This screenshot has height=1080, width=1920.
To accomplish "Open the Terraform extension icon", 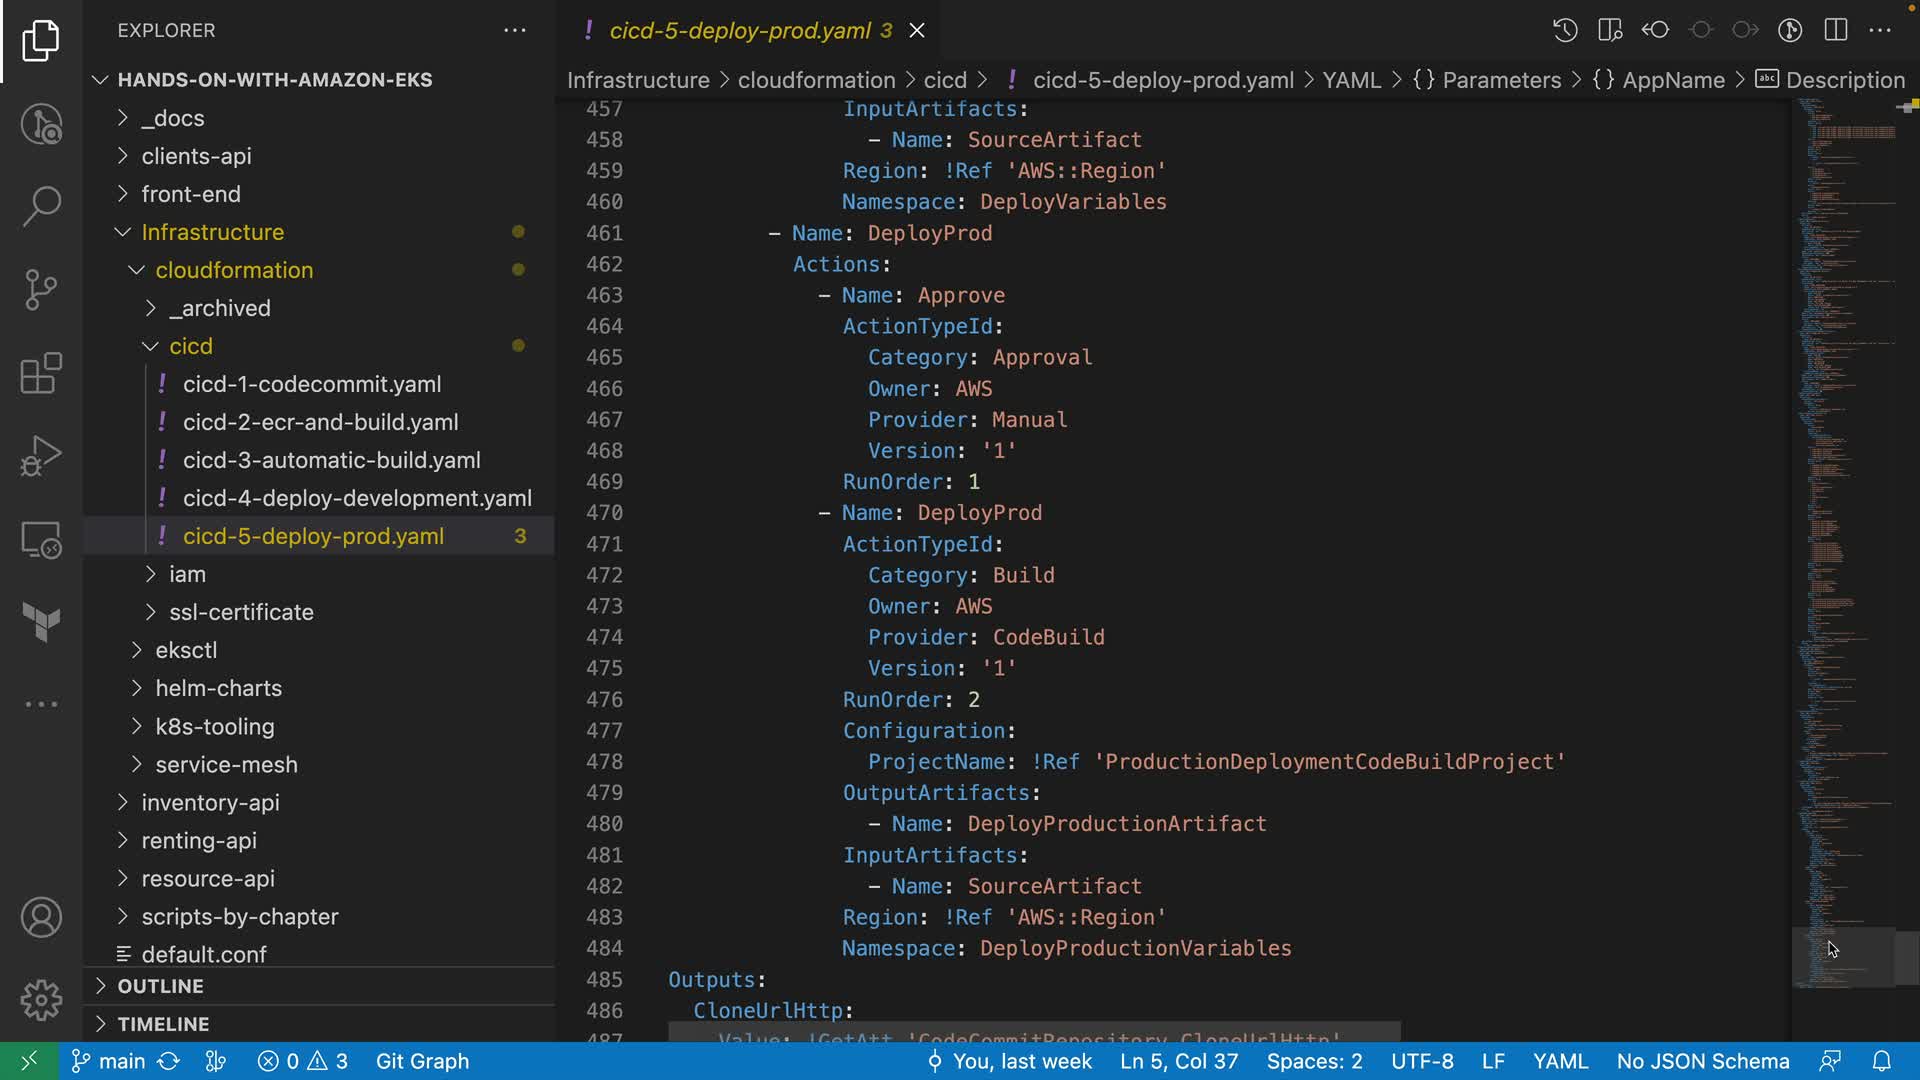I will click(x=41, y=622).
